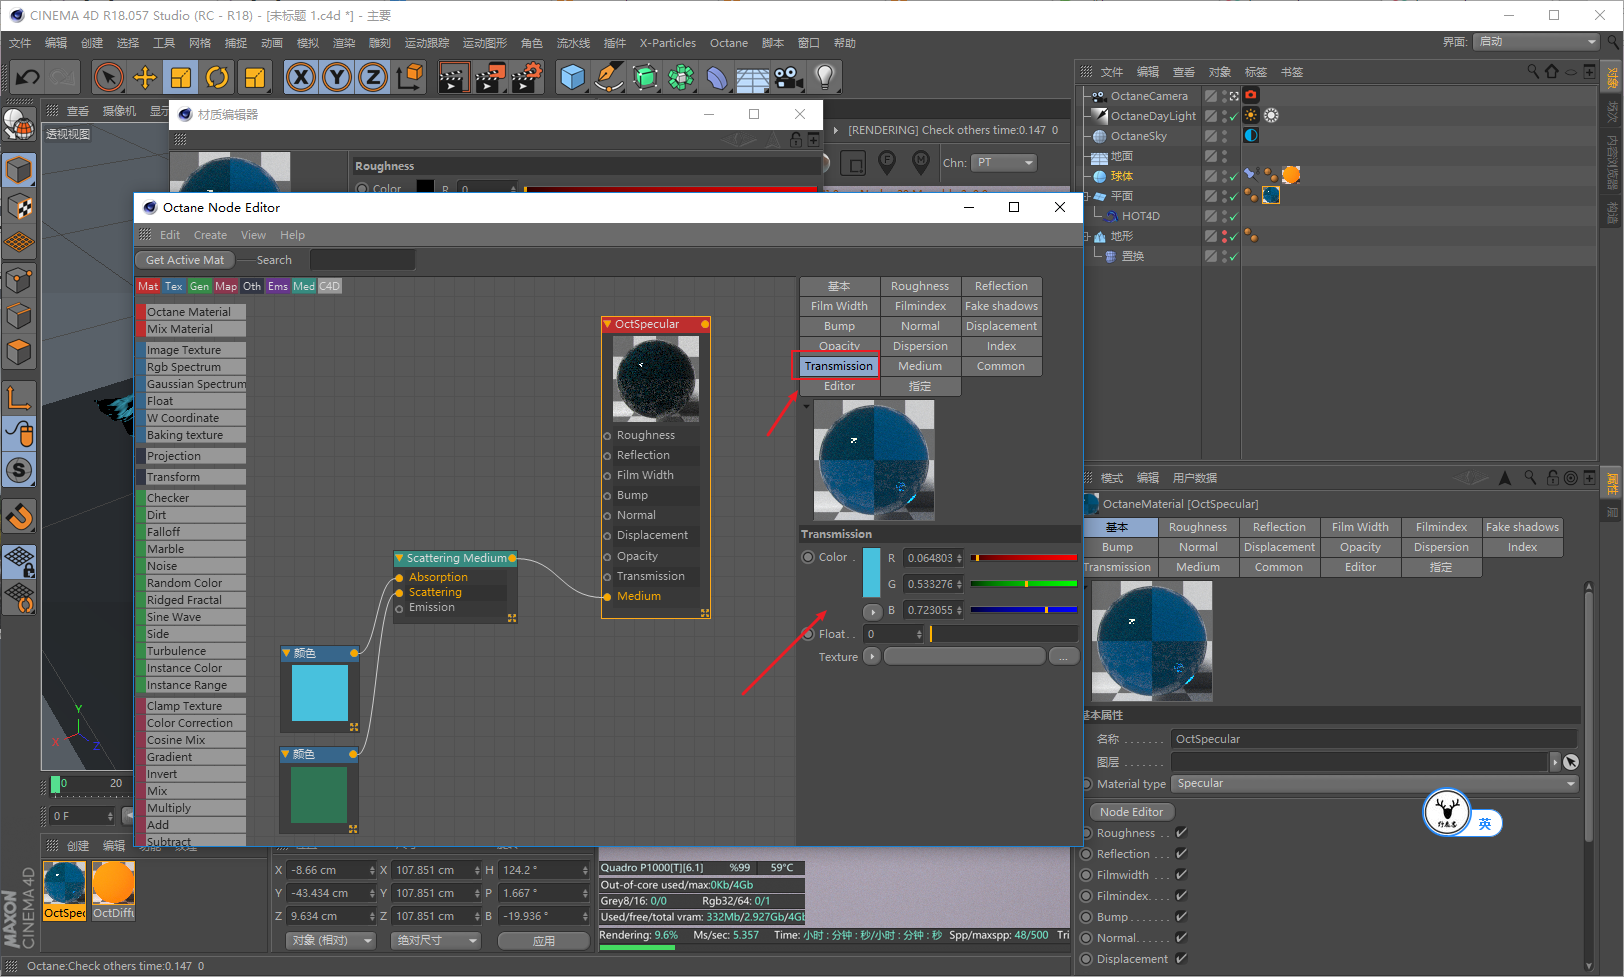Viewport: 1624px width, 977px height.
Task: Toggle X axis lock
Action: (301, 77)
